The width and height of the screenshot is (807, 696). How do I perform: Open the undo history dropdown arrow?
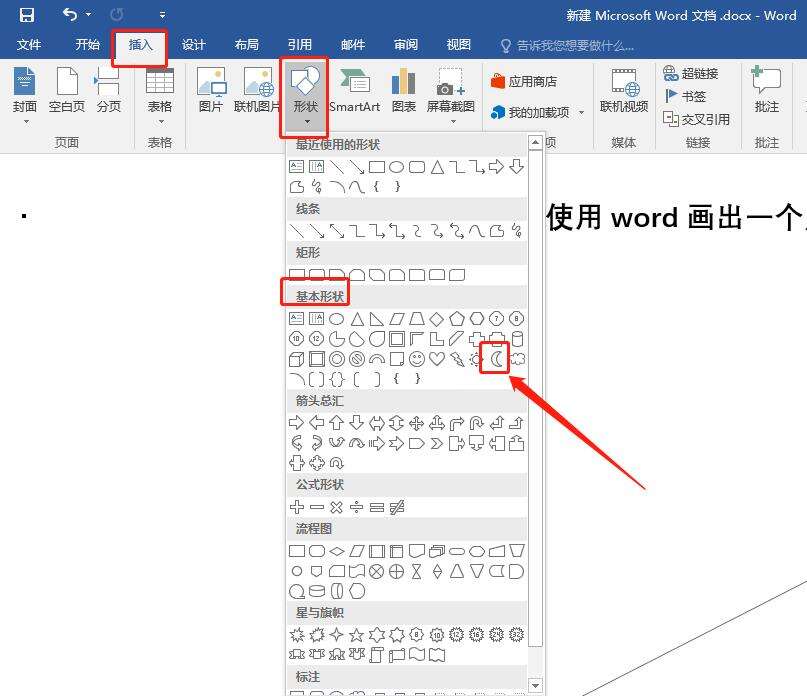point(89,14)
